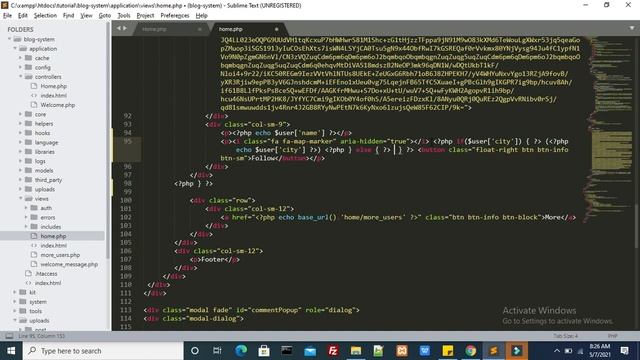Change the Tab Size: 4 setting
This screenshot has width=640, height=360.
pyautogui.click(x=565, y=336)
